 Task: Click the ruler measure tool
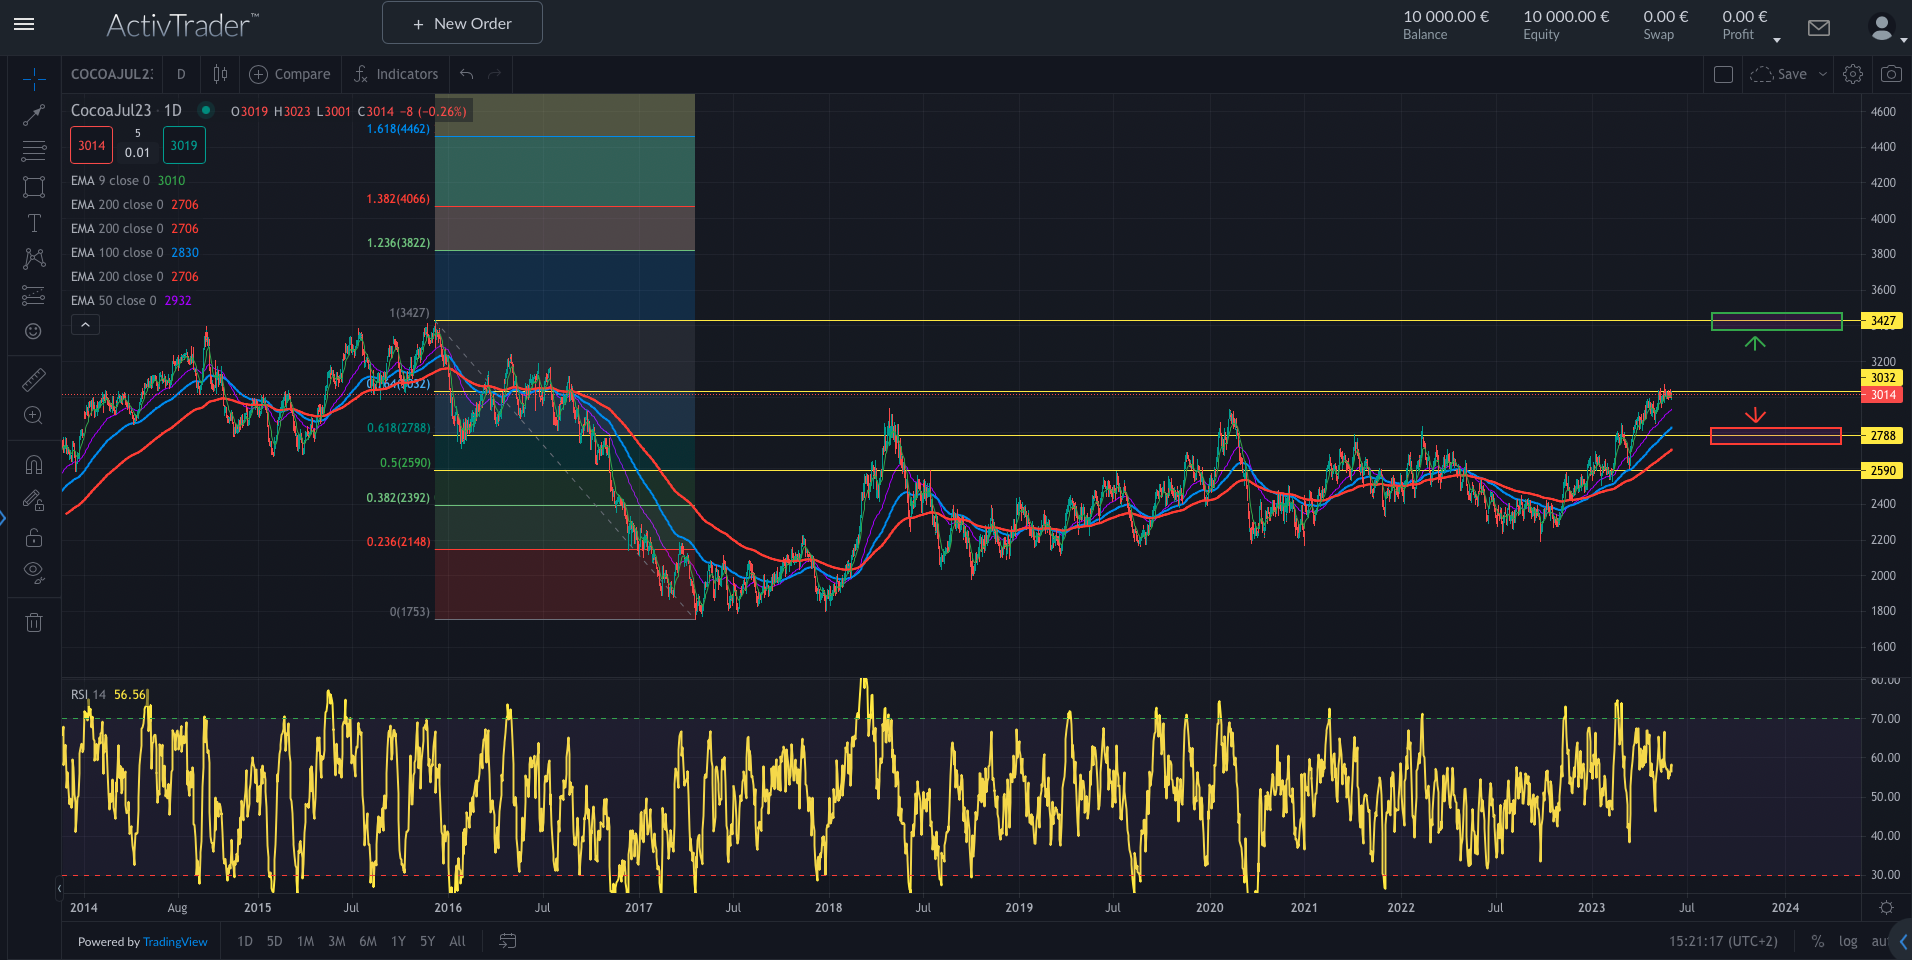34,380
